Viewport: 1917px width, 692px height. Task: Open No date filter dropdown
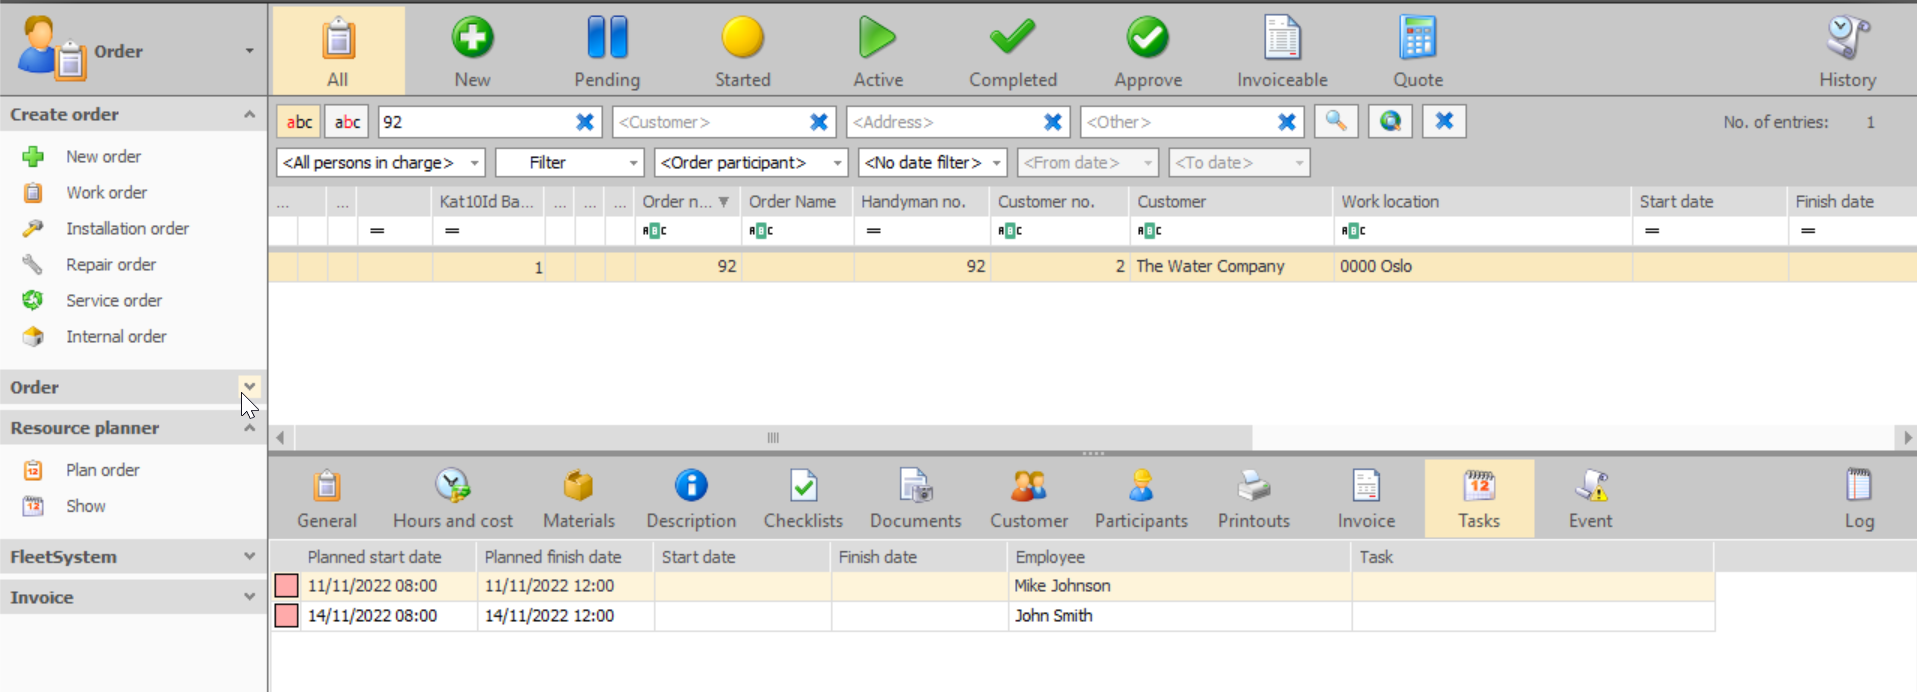click(932, 162)
